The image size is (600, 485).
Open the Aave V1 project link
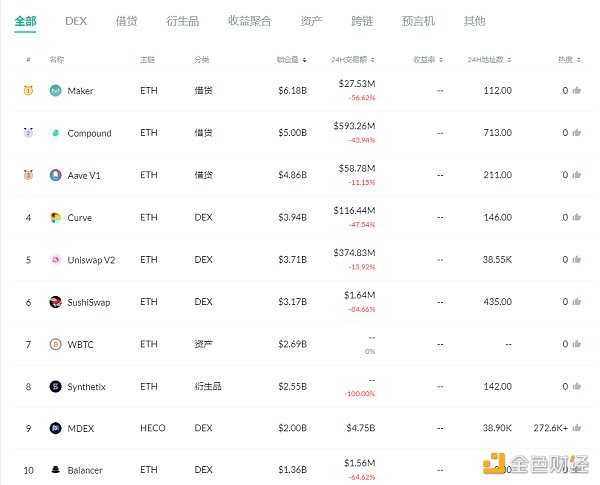[86, 175]
